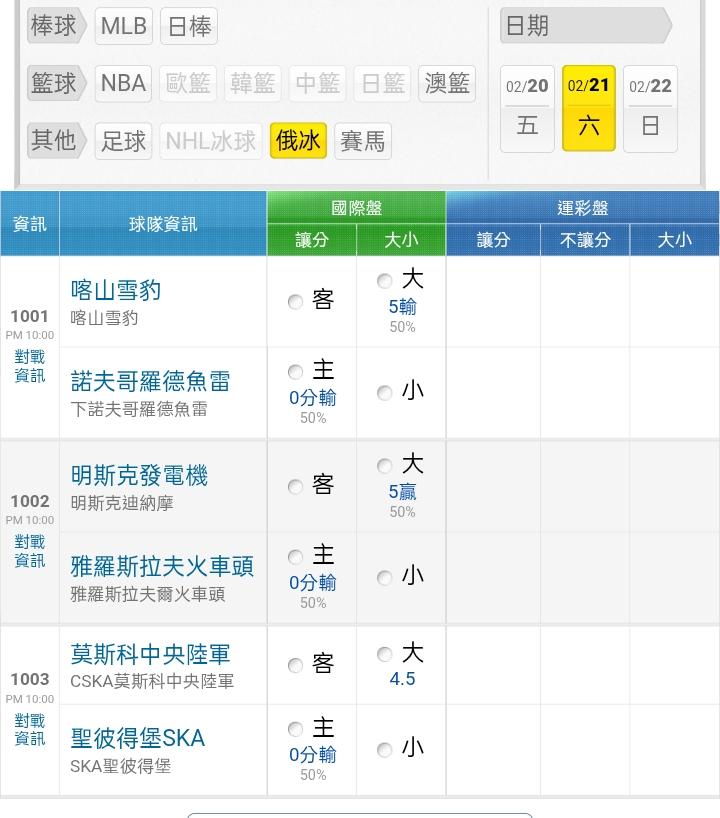Select 小 radio for game 1001
This screenshot has width=720, height=818.
[385, 392]
